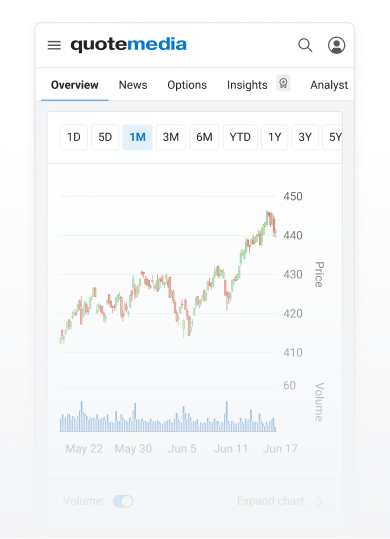Click the Jun 11 tall volume bar
The image size is (390, 539).
pyautogui.click(x=226, y=416)
